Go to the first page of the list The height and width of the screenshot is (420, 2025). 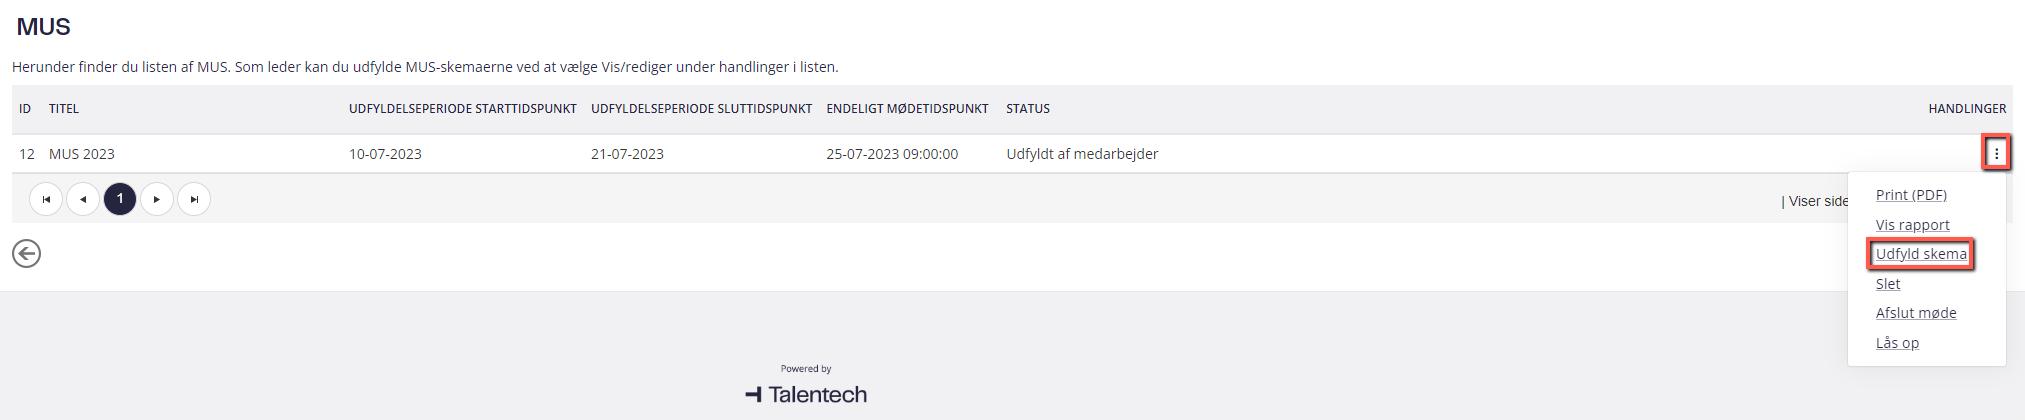46,199
